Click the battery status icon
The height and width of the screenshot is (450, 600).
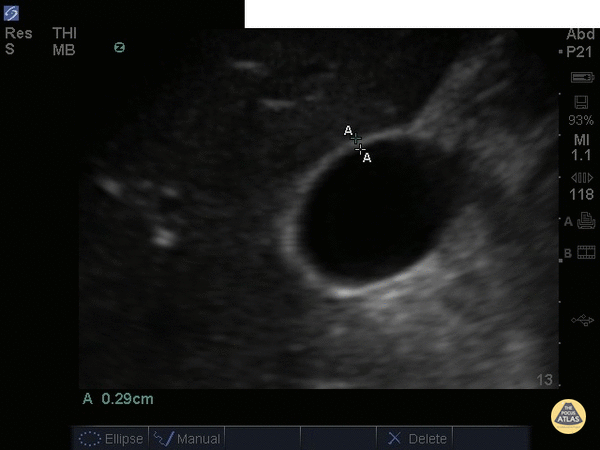tap(581, 77)
